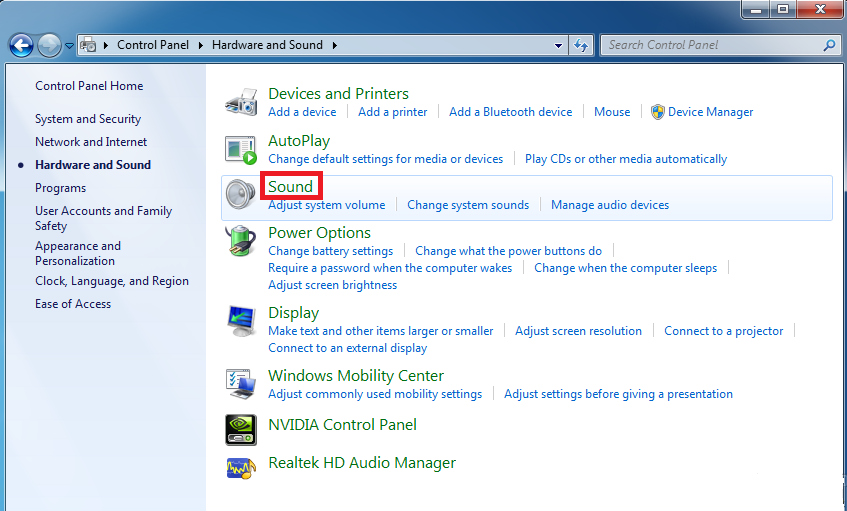Viewport: 847px width, 511px height.
Task: Click the search magnifier icon
Action: (829, 45)
